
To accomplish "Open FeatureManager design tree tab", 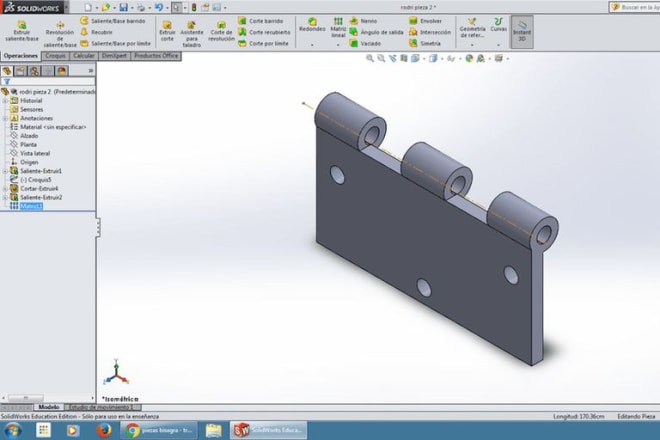I will pyautogui.click(x=7, y=71).
